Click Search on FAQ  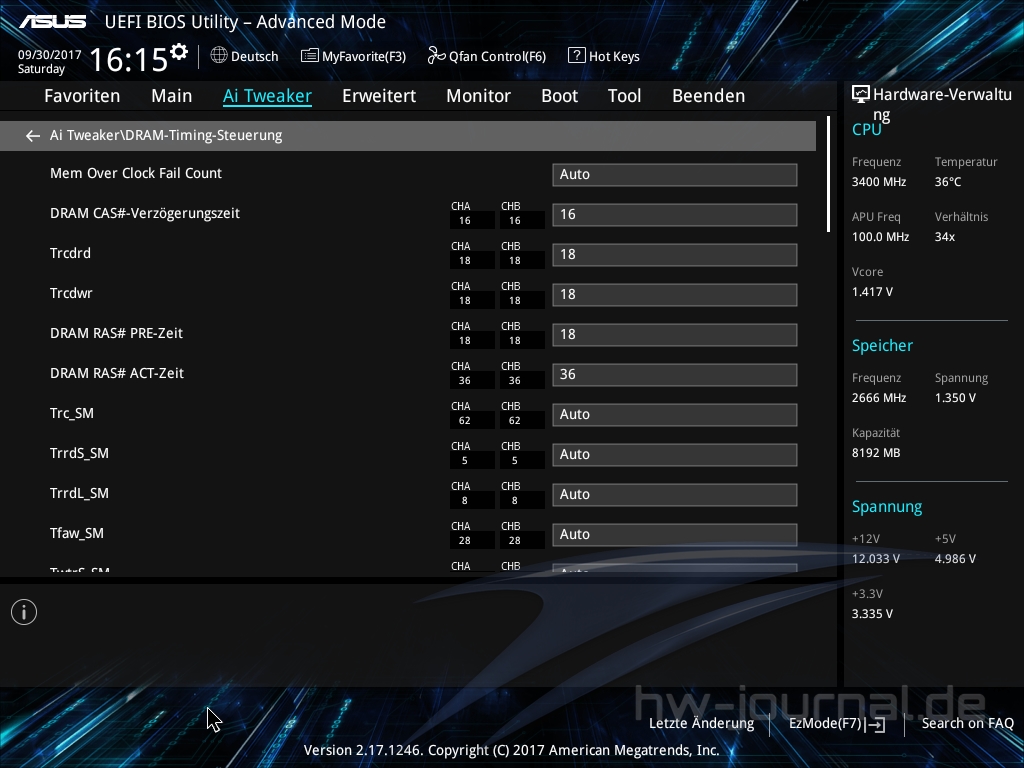967,724
